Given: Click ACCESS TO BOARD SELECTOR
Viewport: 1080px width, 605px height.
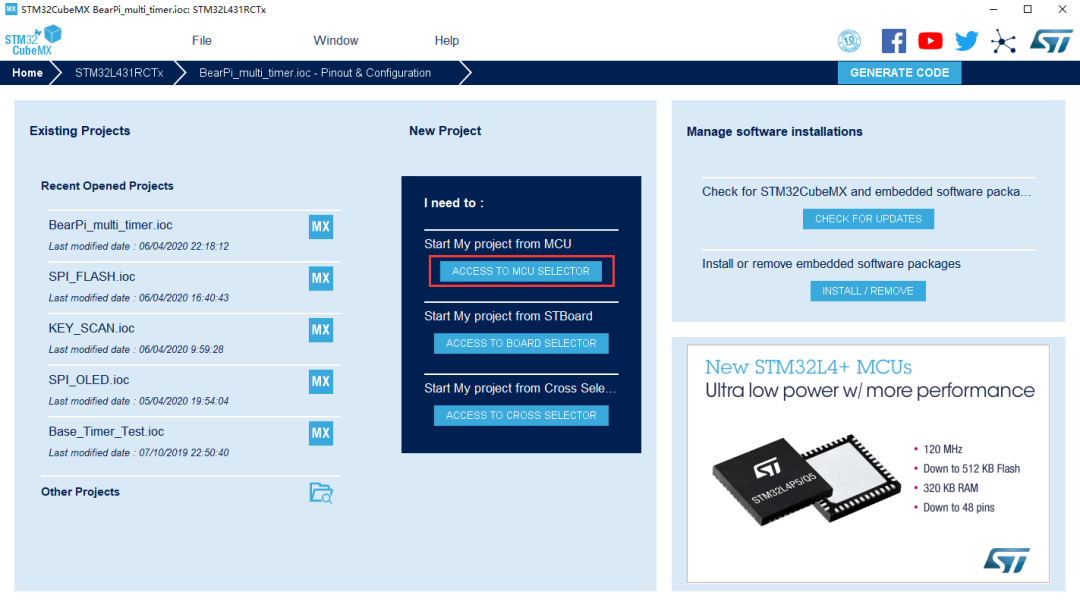Looking at the screenshot, I should pos(521,343).
